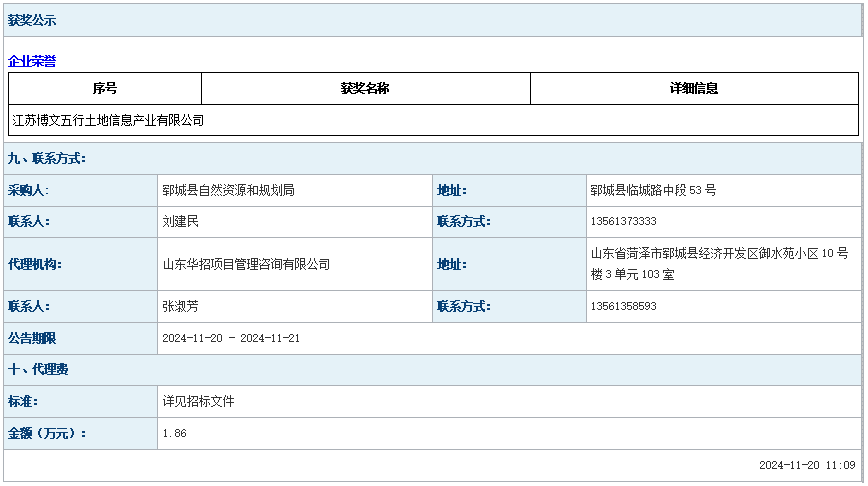Select agency 山东华招项目管理咨询有限公司
Screen dimensions: 868x486
tap(246, 265)
